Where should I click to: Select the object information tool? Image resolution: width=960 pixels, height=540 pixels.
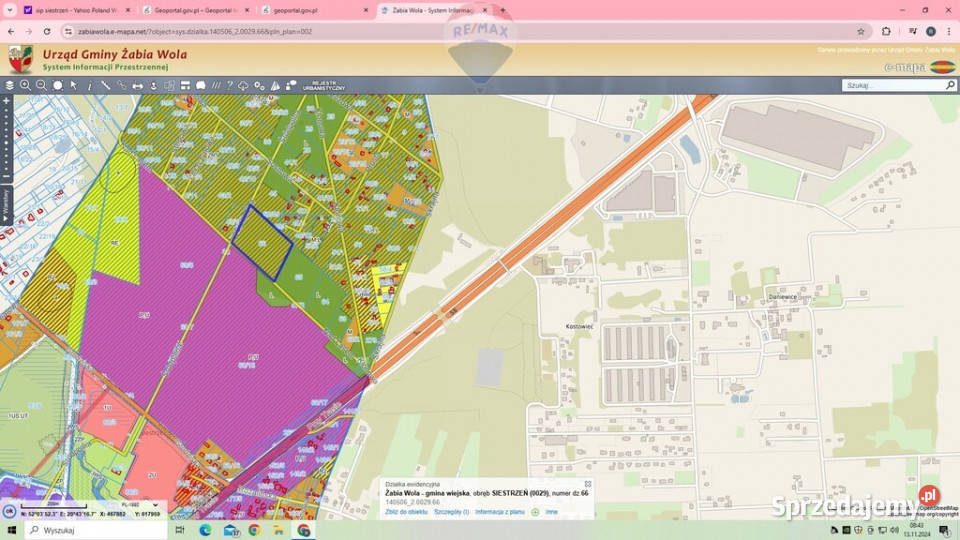(90, 86)
